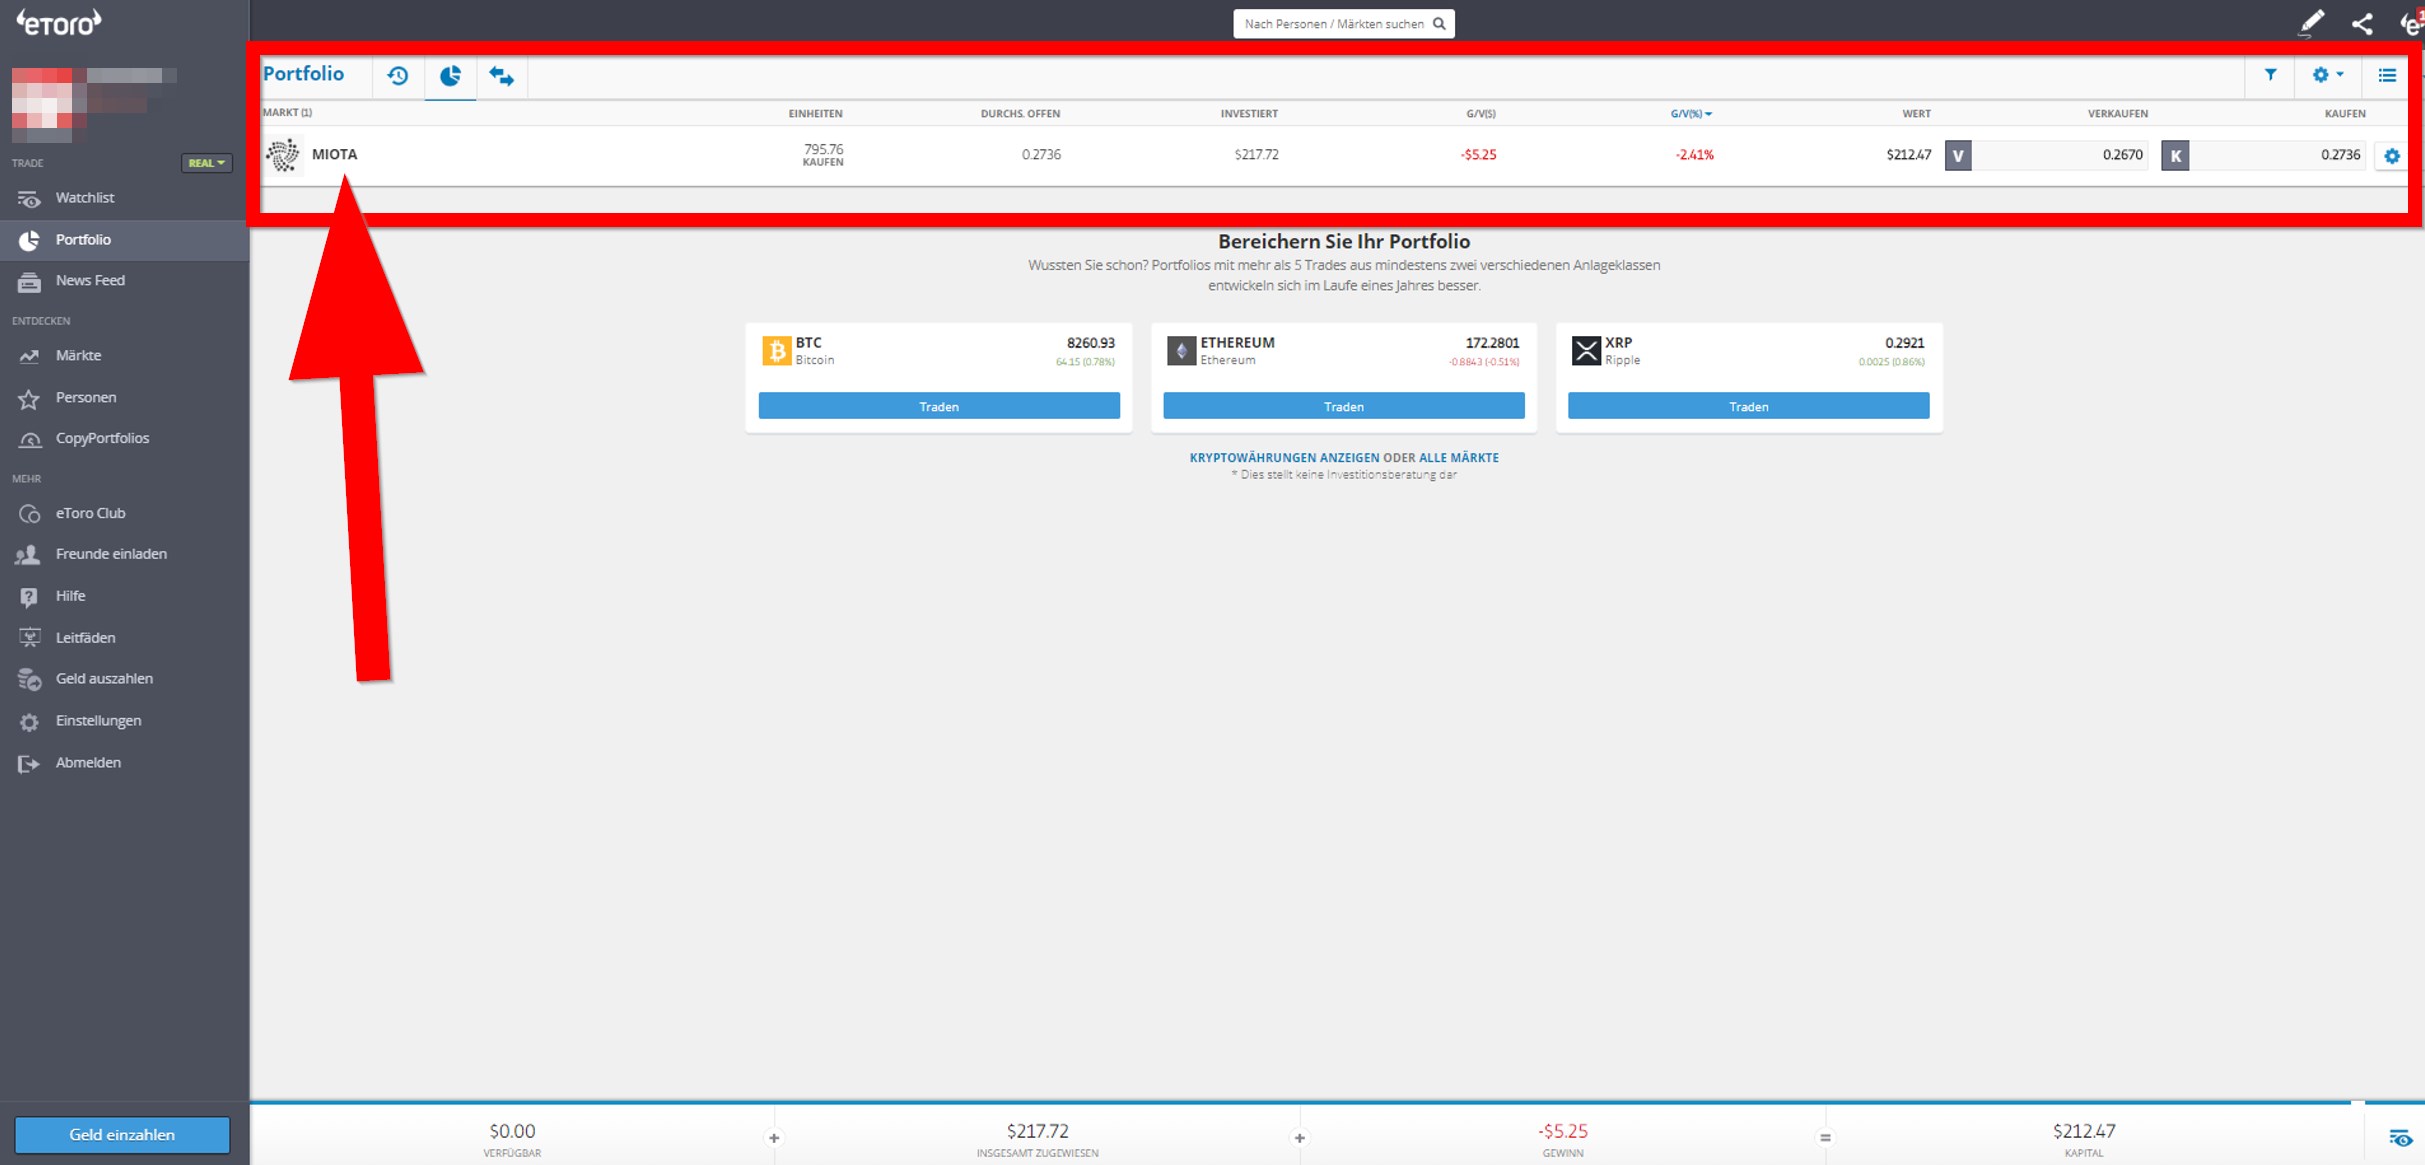Click the INVESTIERT column header
This screenshot has width=2425, height=1165.
click(x=1249, y=114)
